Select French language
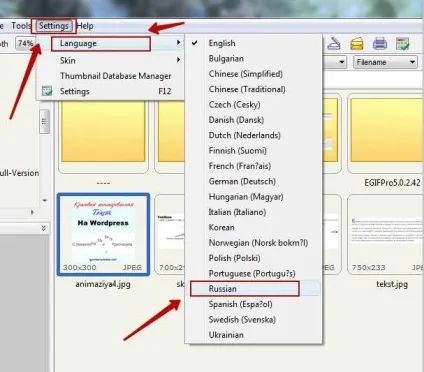This screenshot has height=372, width=424. point(254,166)
